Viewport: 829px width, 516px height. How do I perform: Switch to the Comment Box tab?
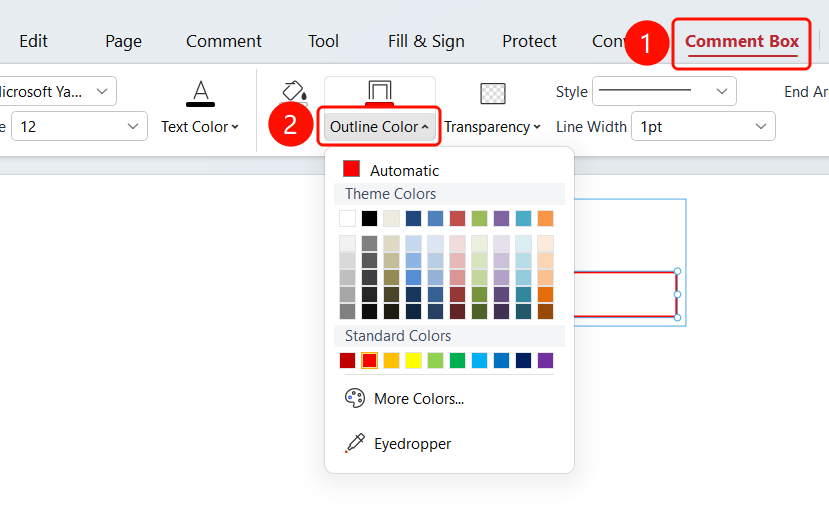point(742,41)
